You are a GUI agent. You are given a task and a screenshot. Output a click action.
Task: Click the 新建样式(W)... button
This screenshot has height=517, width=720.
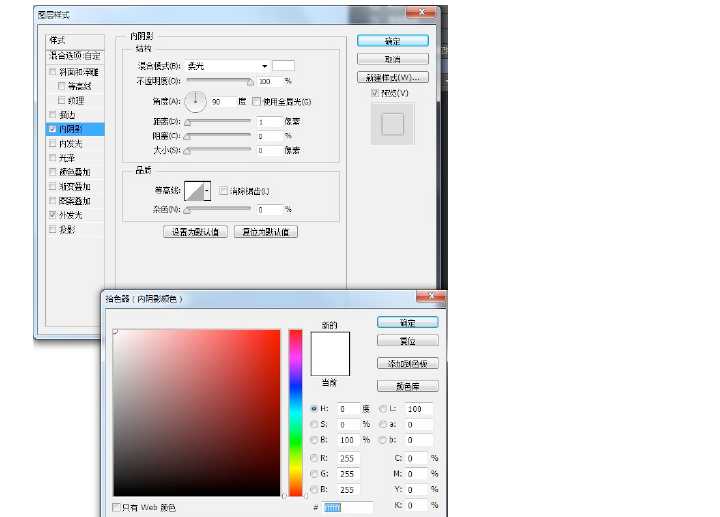click(x=392, y=77)
